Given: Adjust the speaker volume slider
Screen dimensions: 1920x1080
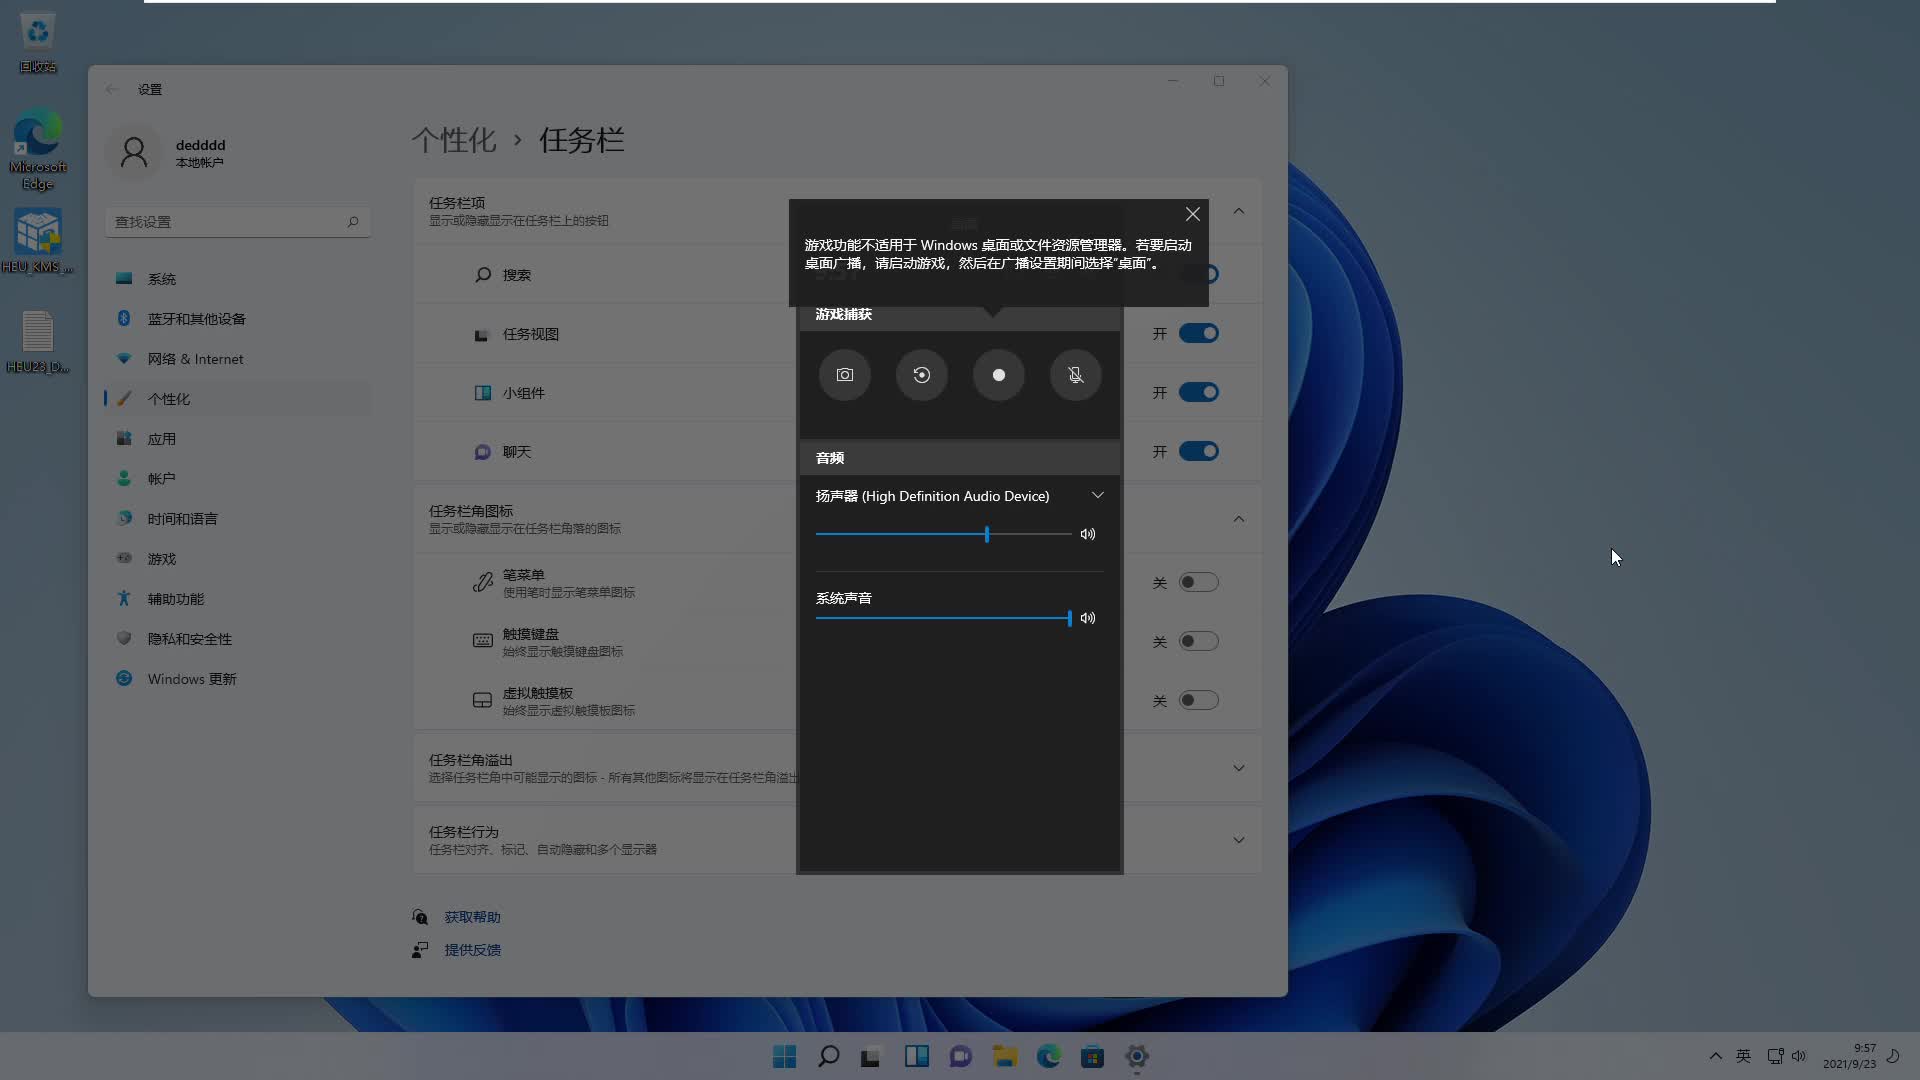Looking at the screenshot, I should (x=943, y=534).
